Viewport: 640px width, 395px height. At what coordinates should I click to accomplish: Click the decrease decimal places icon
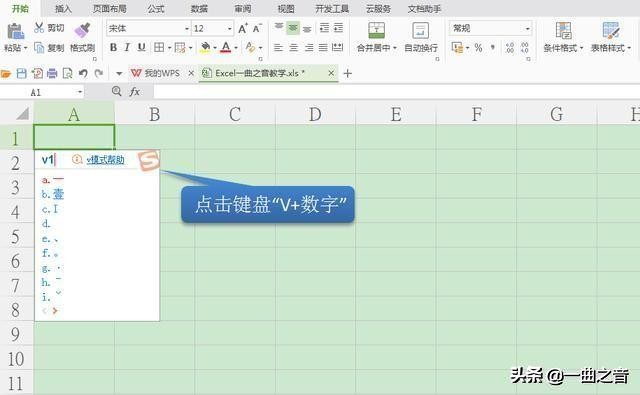525,48
